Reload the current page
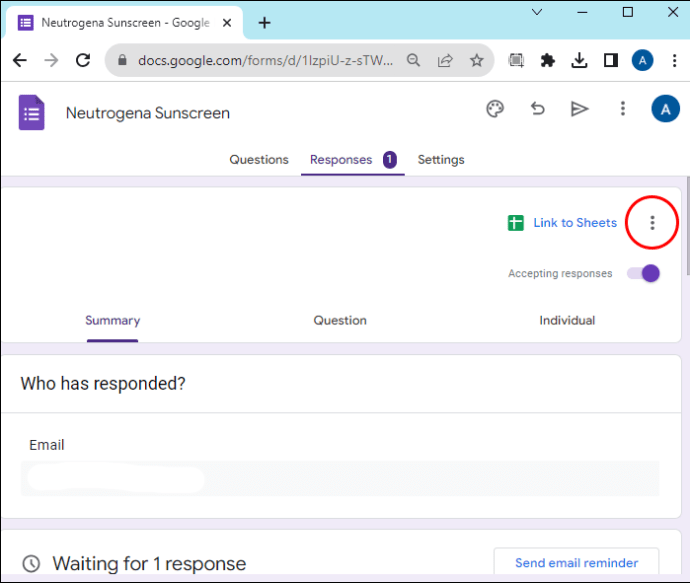 [83, 60]
